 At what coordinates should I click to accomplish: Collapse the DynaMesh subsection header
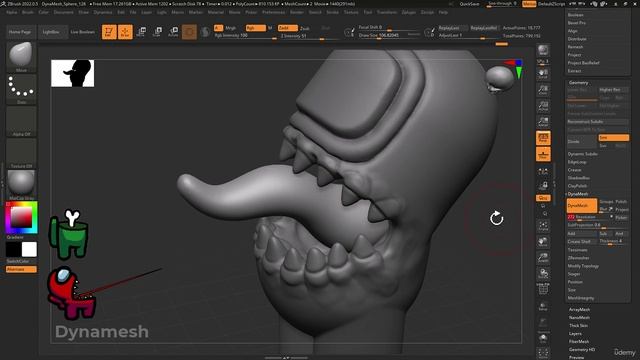point(578,194)
